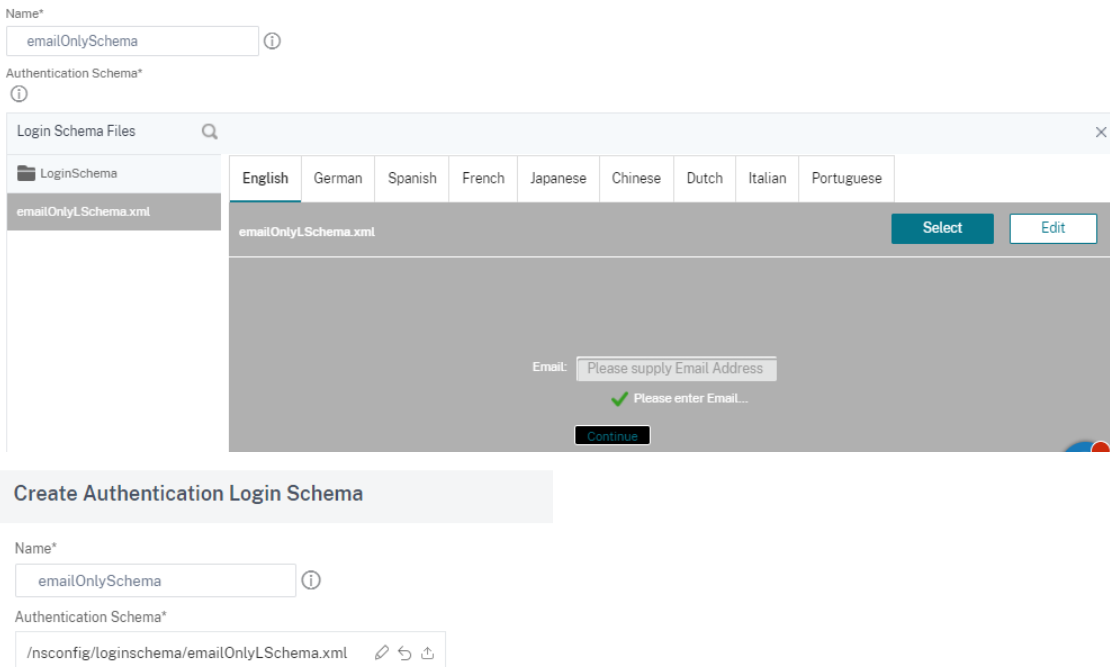Select emailOnlyLSchema.xml in file list
Image resolution: width=1110 pixels, height=667 pixels.
(x=114, y=212)
